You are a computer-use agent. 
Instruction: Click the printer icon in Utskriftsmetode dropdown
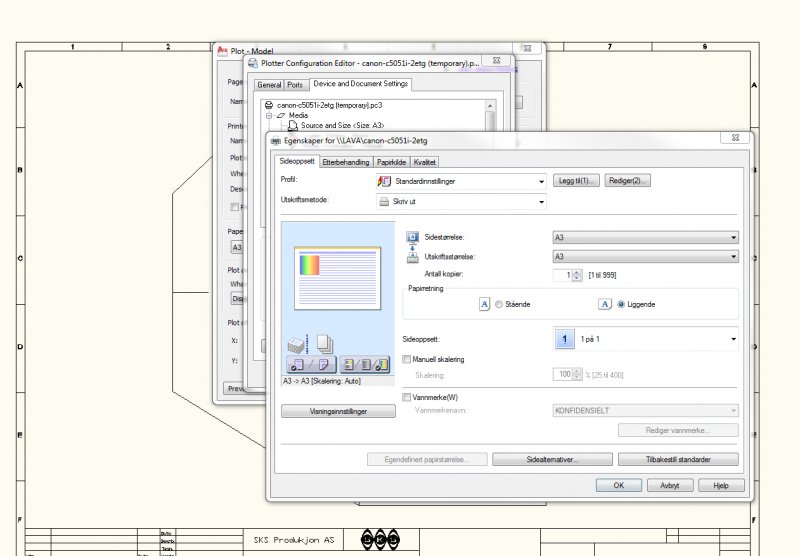pos(384,201)
